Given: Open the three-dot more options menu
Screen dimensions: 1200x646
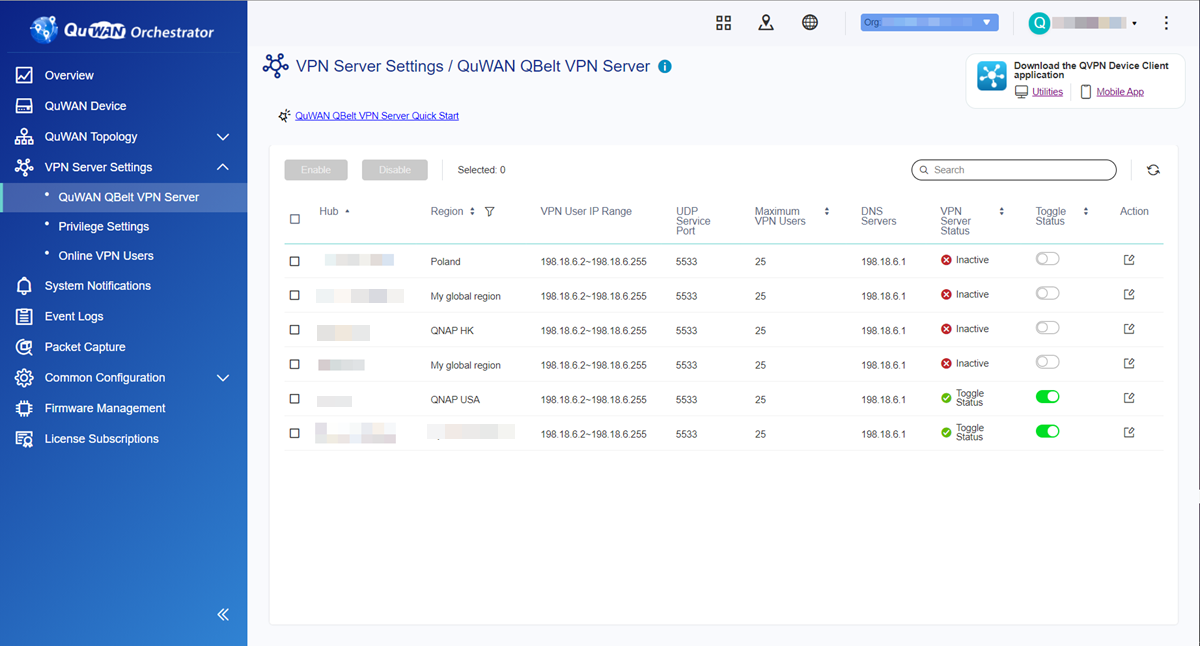Looking at the screenshot, I should [x=1166, y=23].
